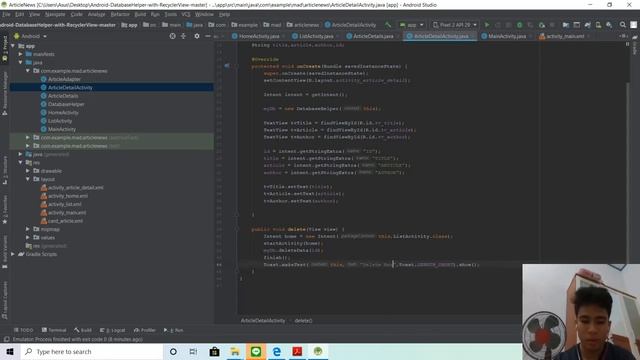
Task: Click the Make Project hammer icon
Action: tap(388, 25)
